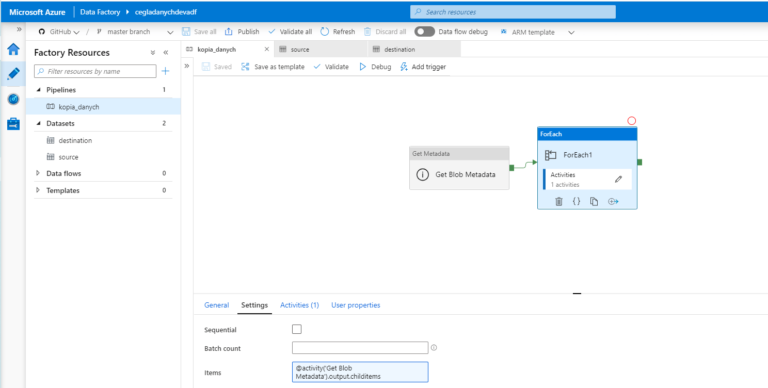Viewport: 768px width, 388px height.
Task: Toggle Data flow debug switch
Action: pyautogui.click(x=424, y=31)
